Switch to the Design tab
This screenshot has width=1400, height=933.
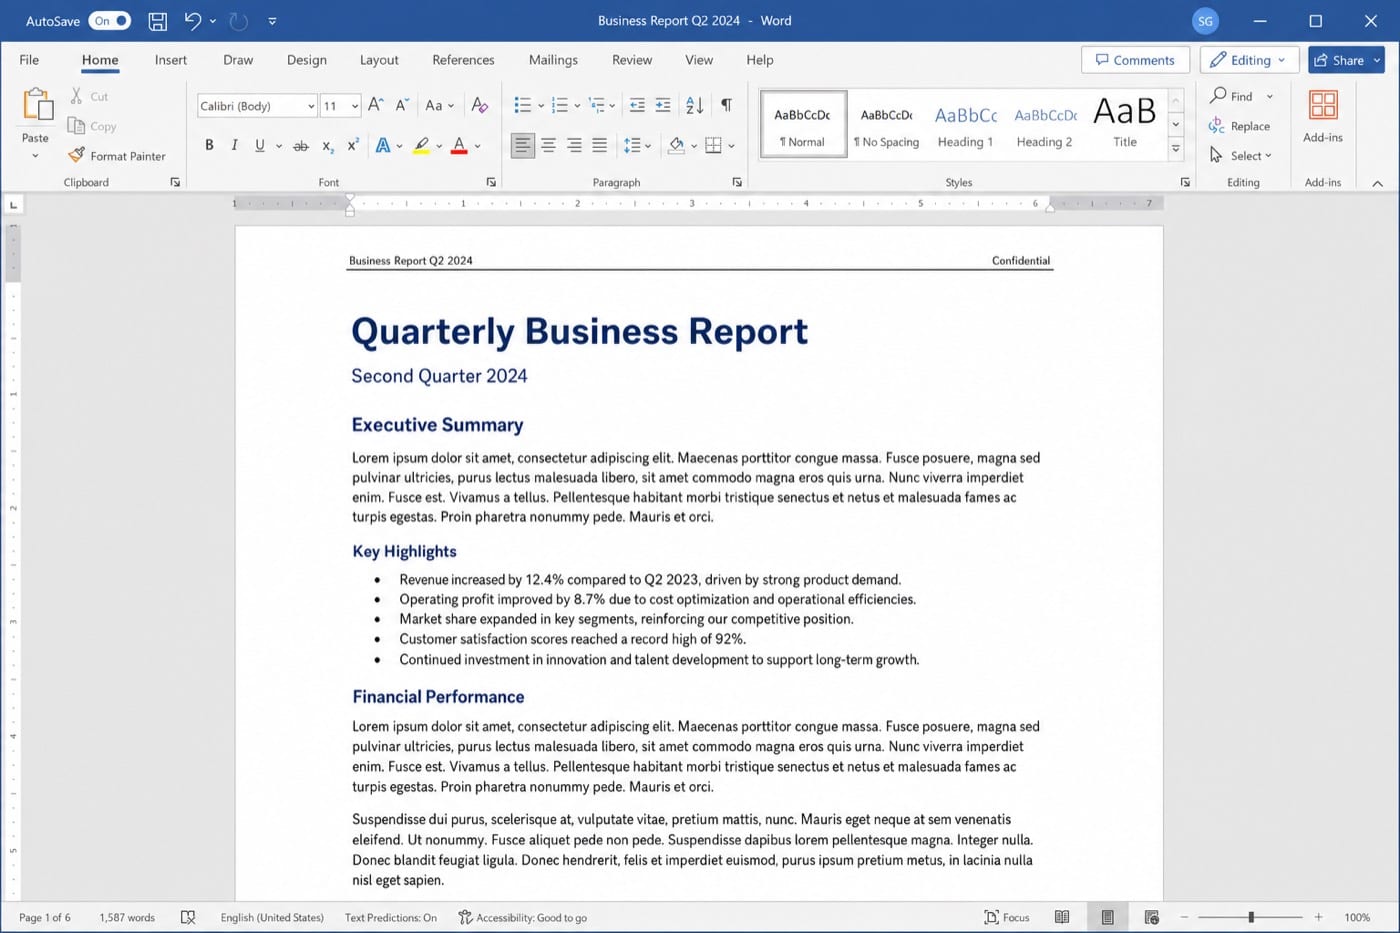[307, 60]
